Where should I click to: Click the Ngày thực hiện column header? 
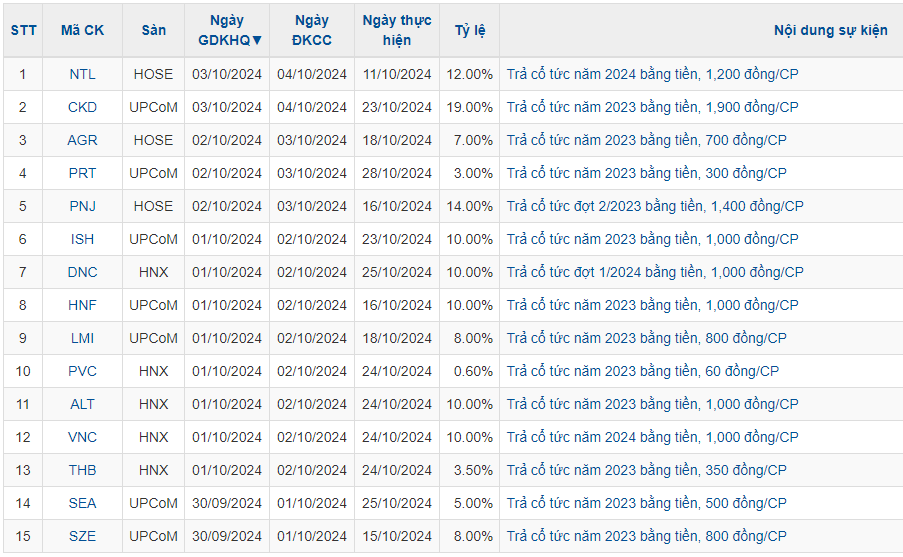tap(397, 30)
